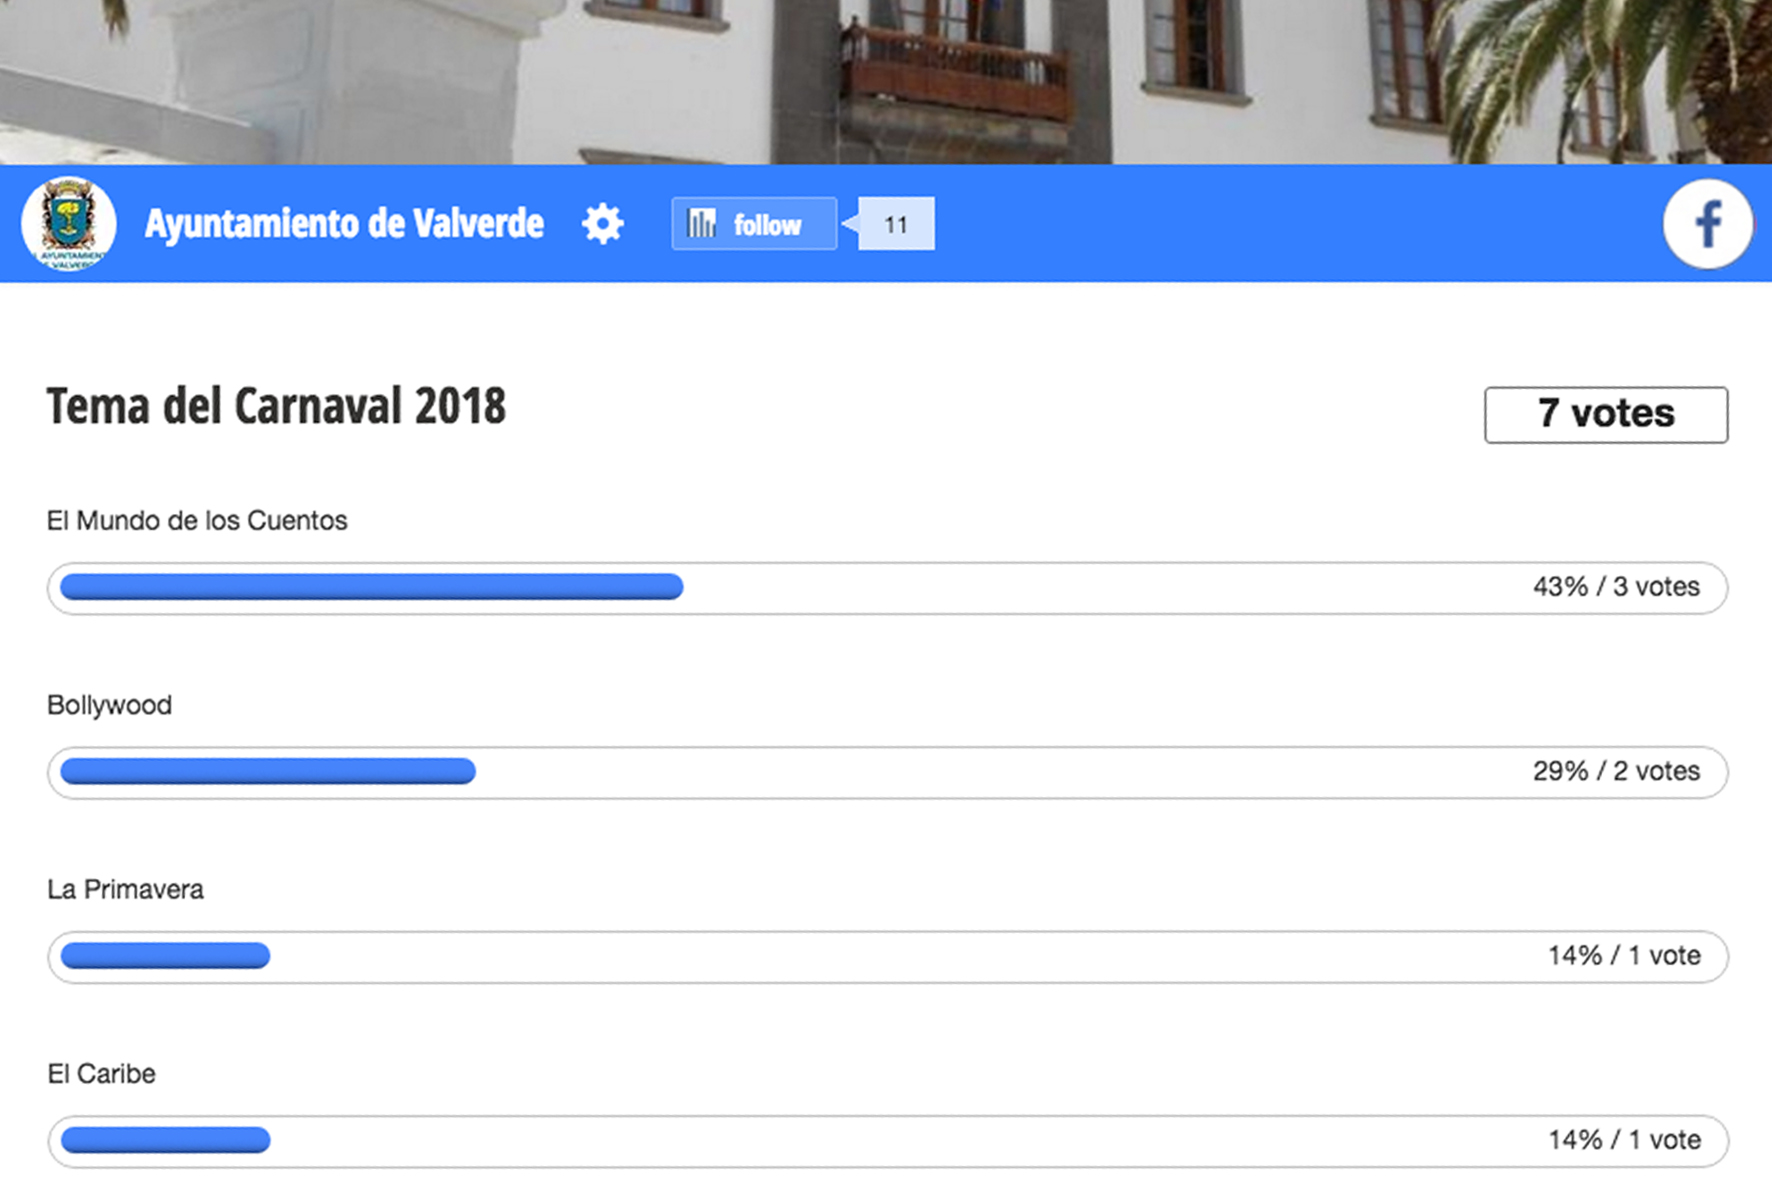Click the follower count badge showing 11
Viewport: 1772px width, 1181px height.
(x=896, y=224)
